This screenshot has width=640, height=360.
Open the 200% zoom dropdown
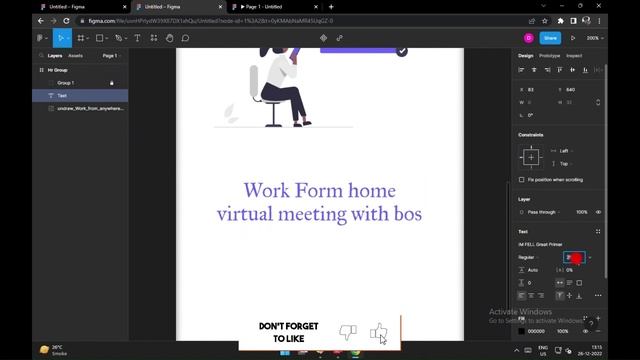[x=595, y=38]
